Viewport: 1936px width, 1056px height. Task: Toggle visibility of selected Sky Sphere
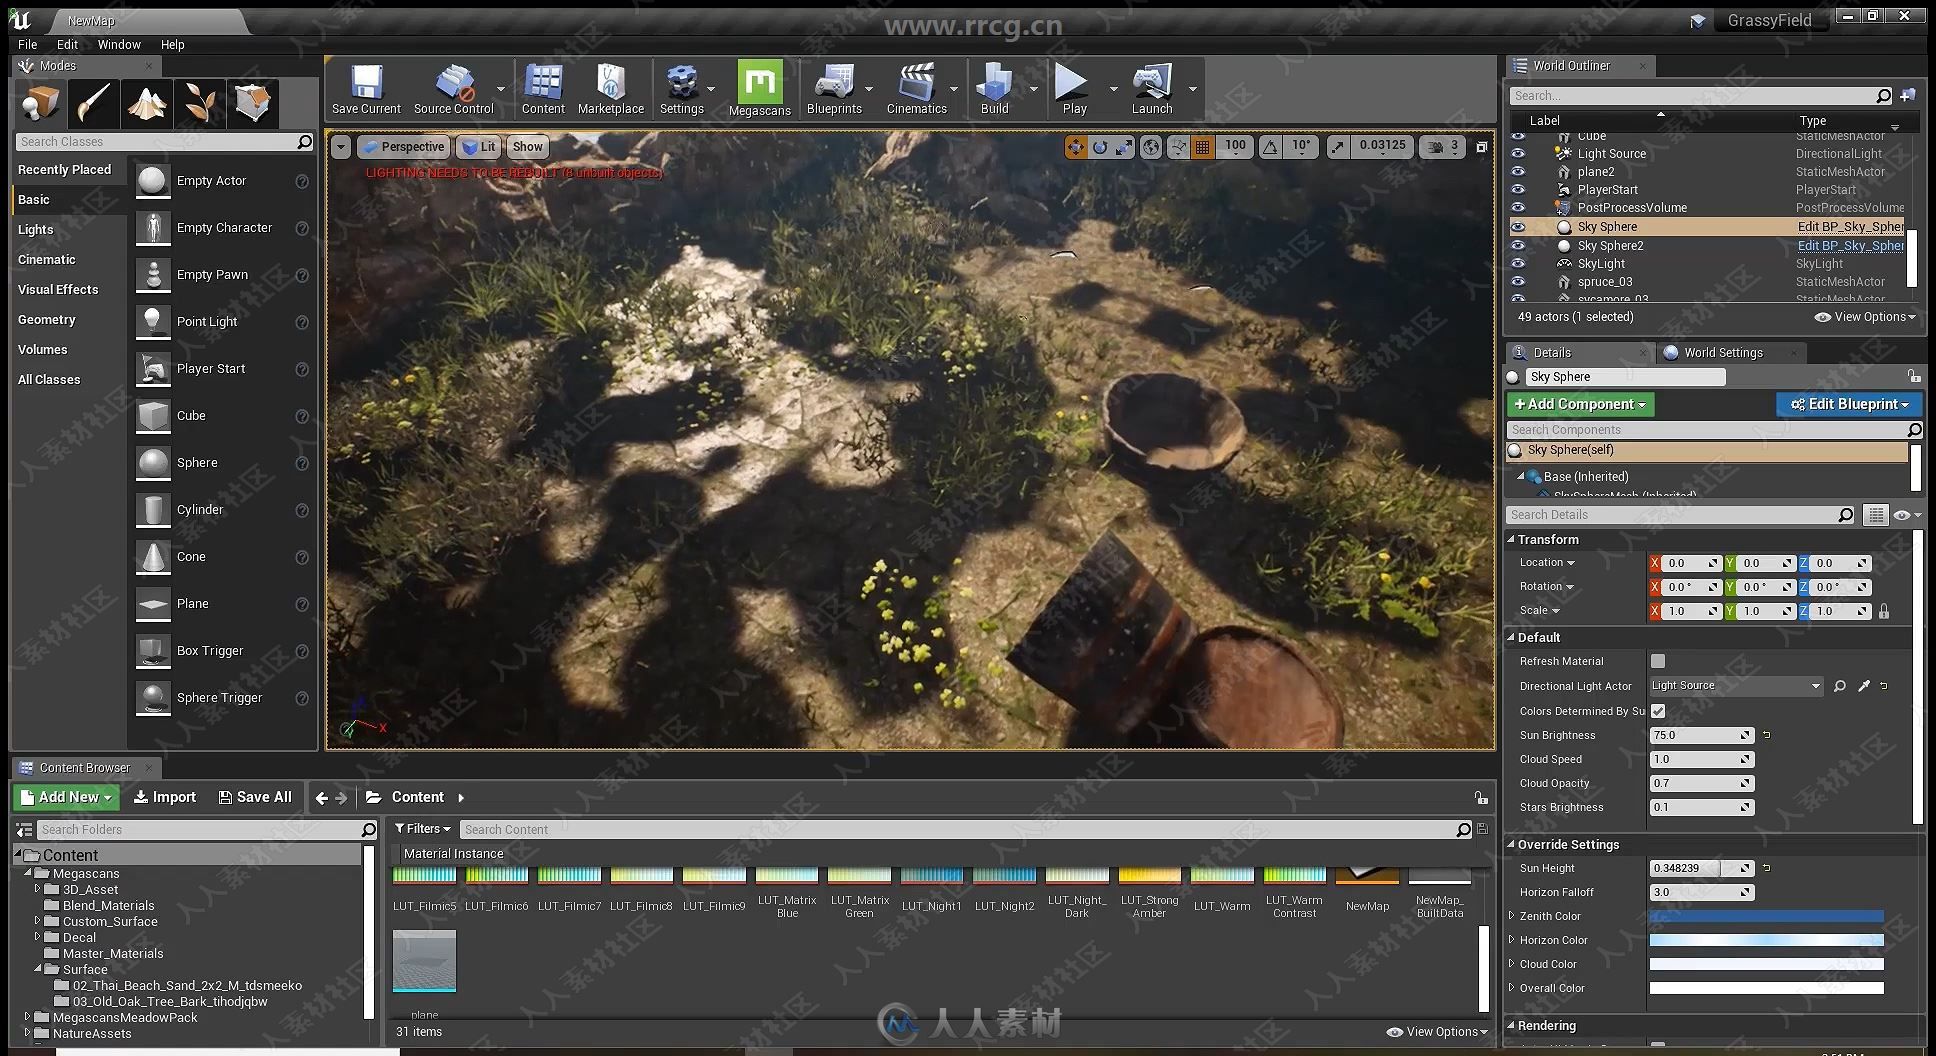pos(1518,227)
